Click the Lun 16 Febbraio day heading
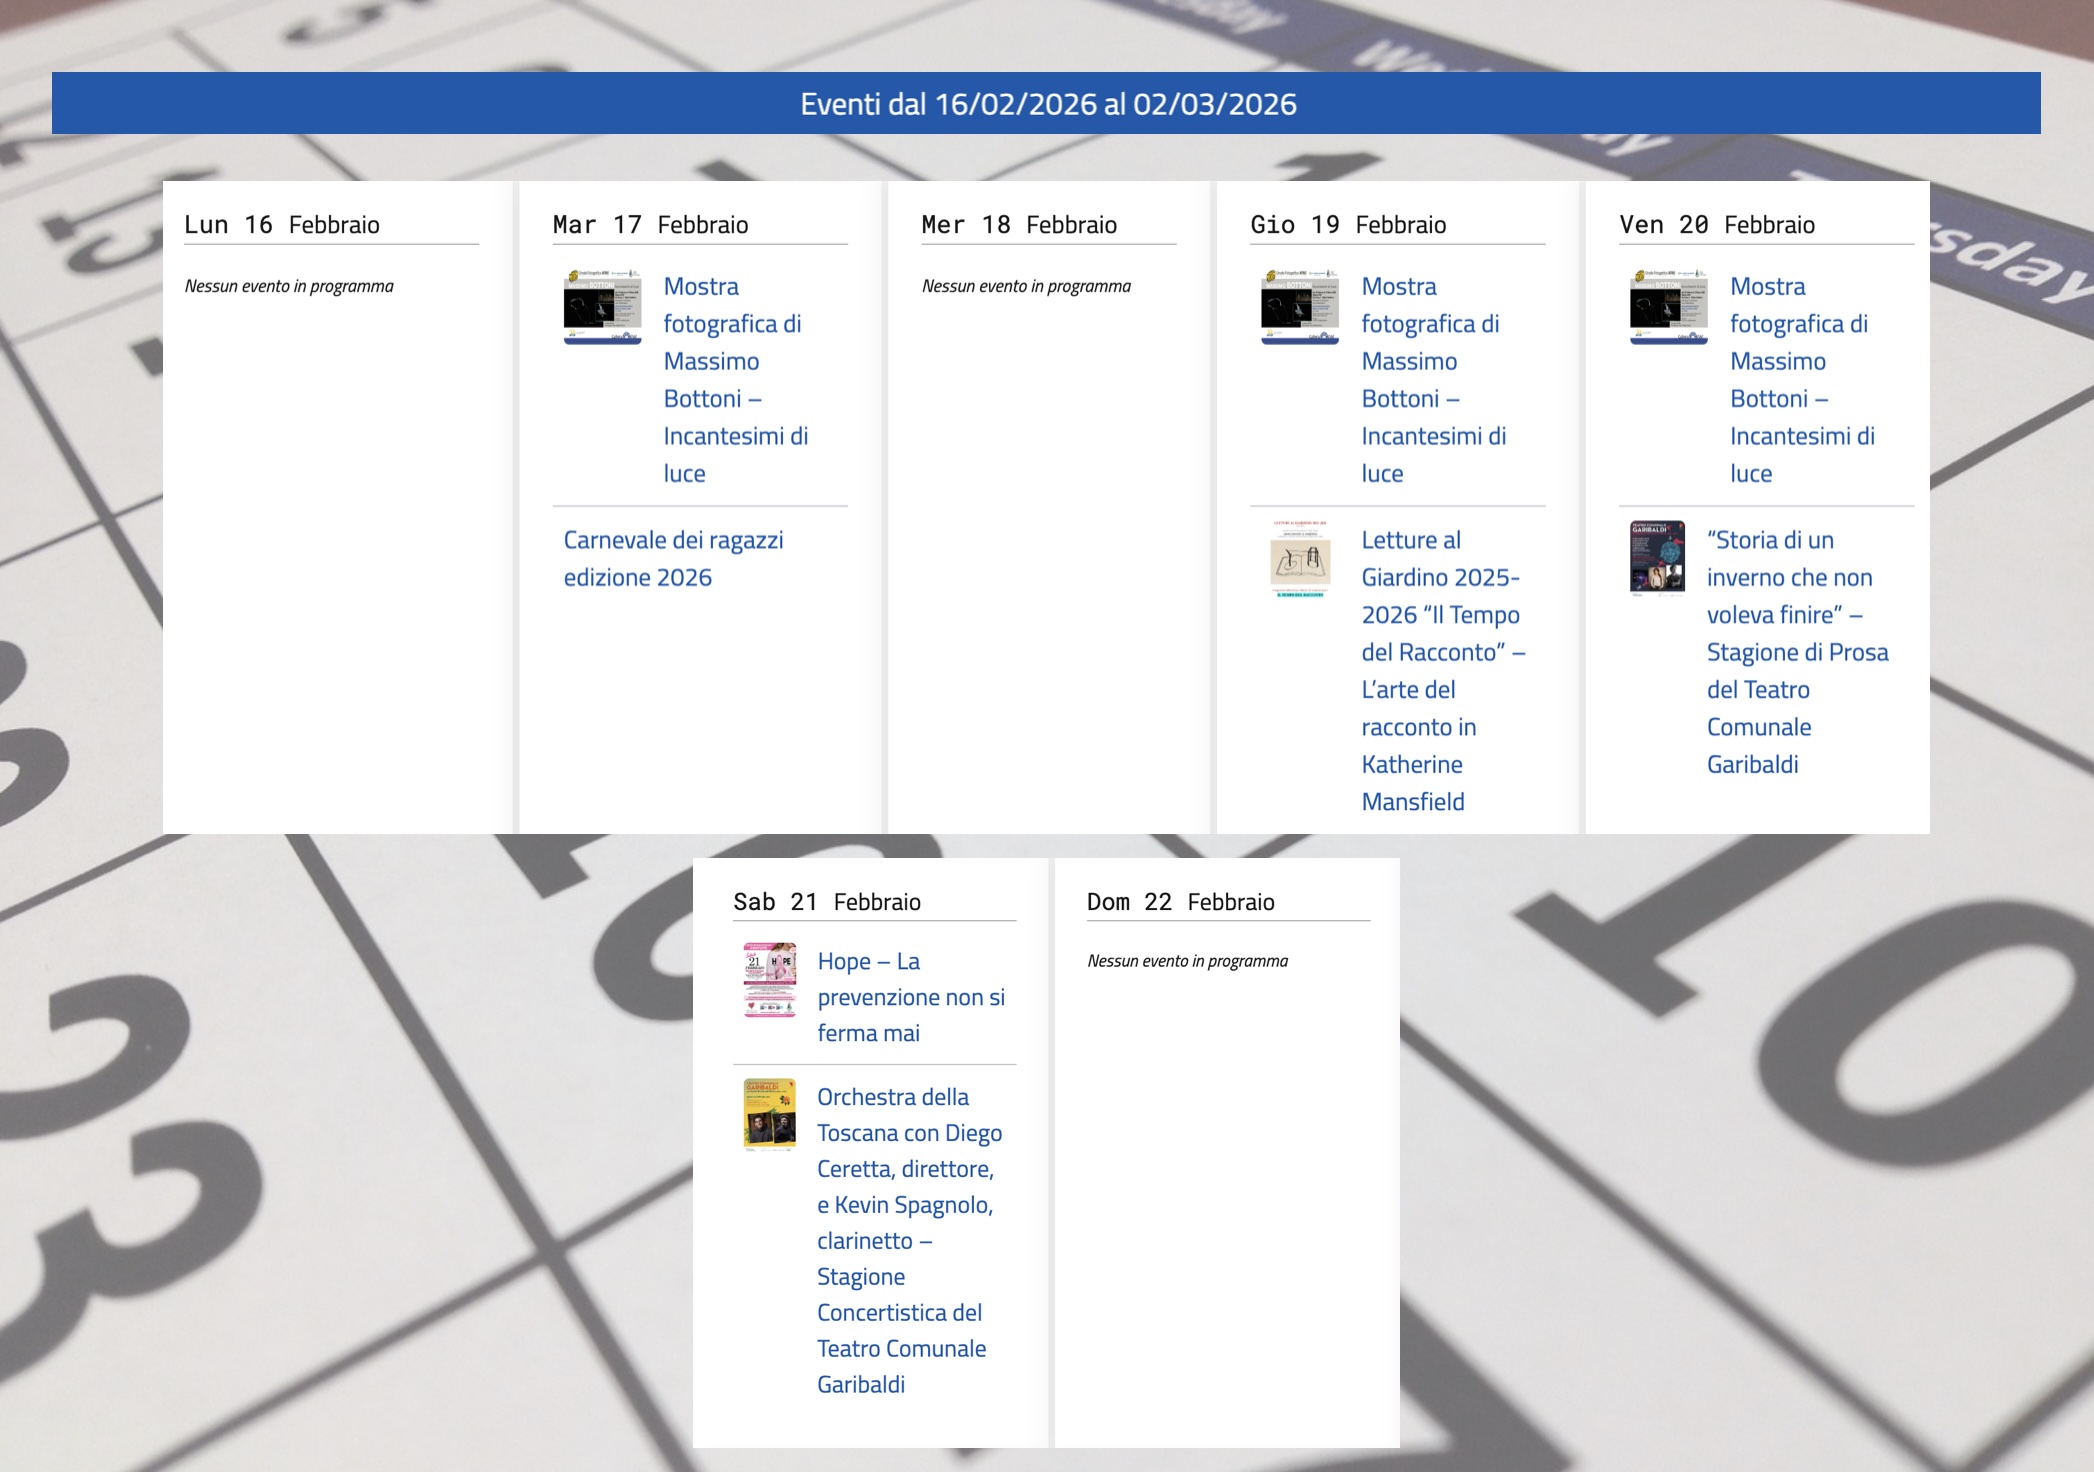 click(x=282, y=225)
